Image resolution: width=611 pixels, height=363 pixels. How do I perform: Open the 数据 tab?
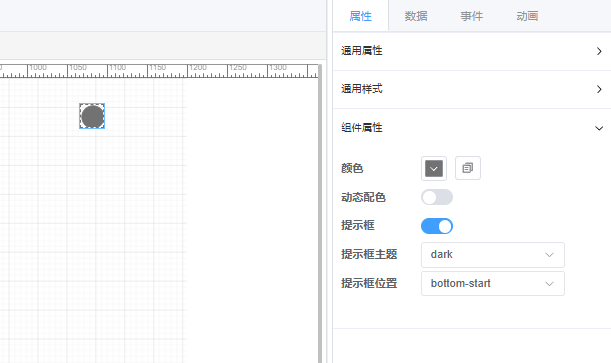416,16
